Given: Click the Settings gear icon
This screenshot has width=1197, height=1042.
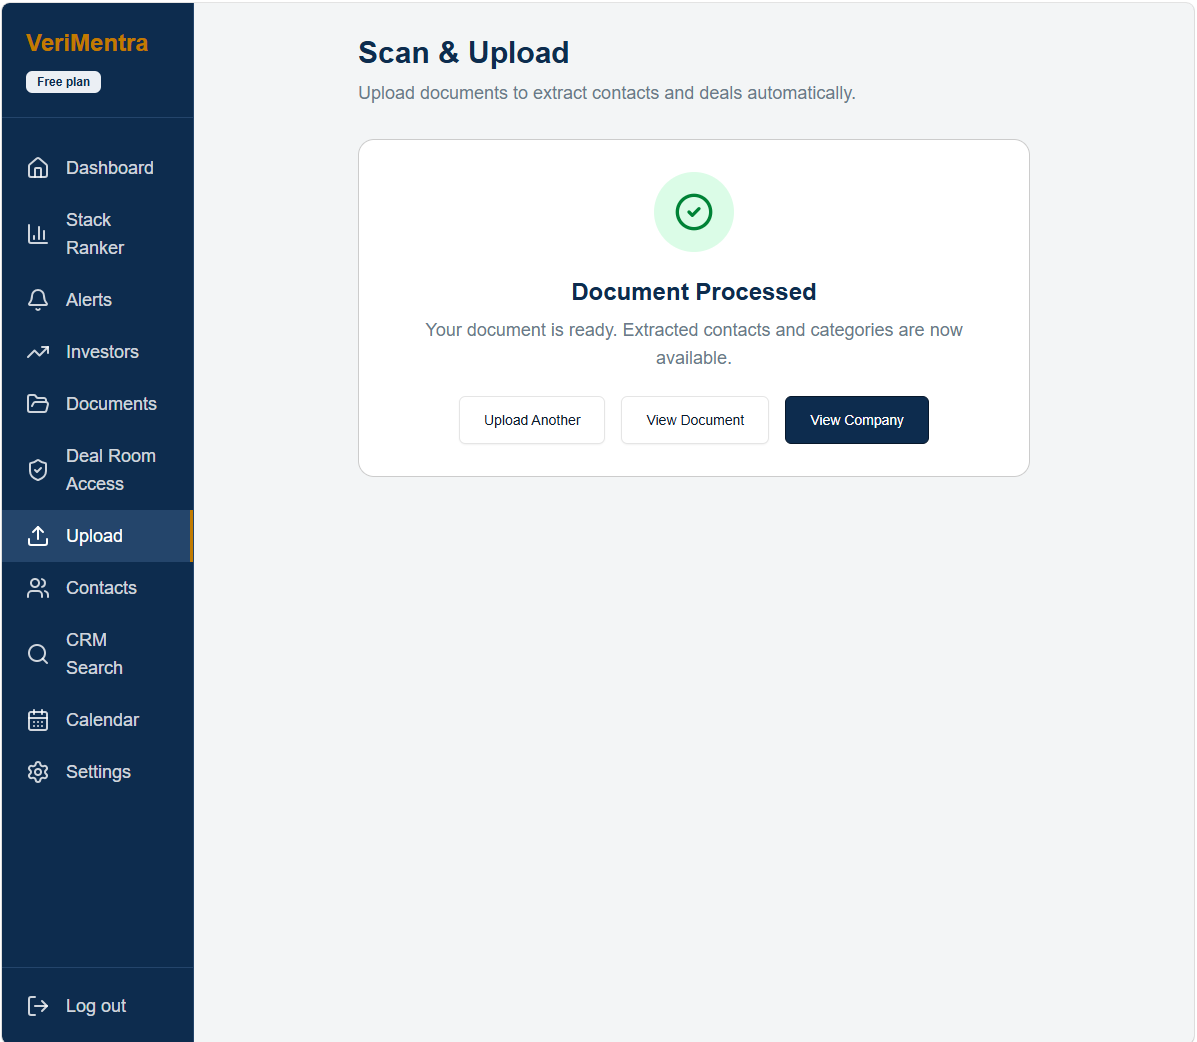Looking at the screenshot, I should (x=37, y=772).
